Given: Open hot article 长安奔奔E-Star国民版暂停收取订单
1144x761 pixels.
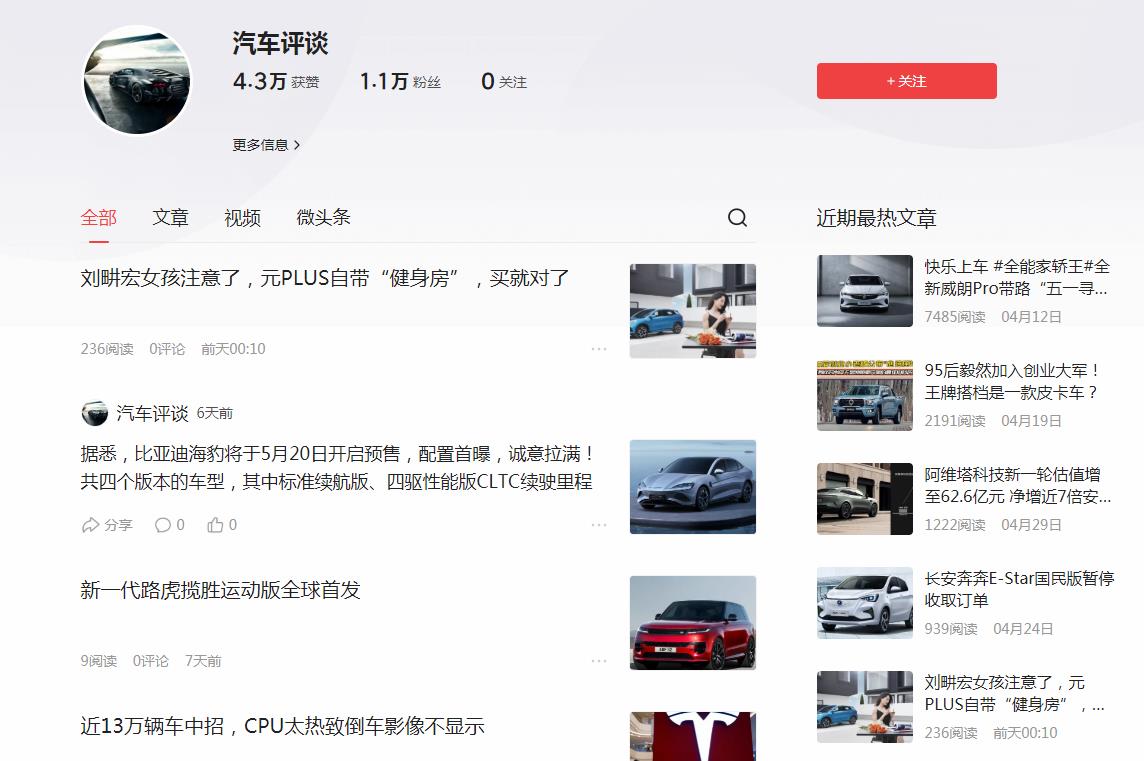Looking at the screenshot, I should click(x=1019, y=590).
